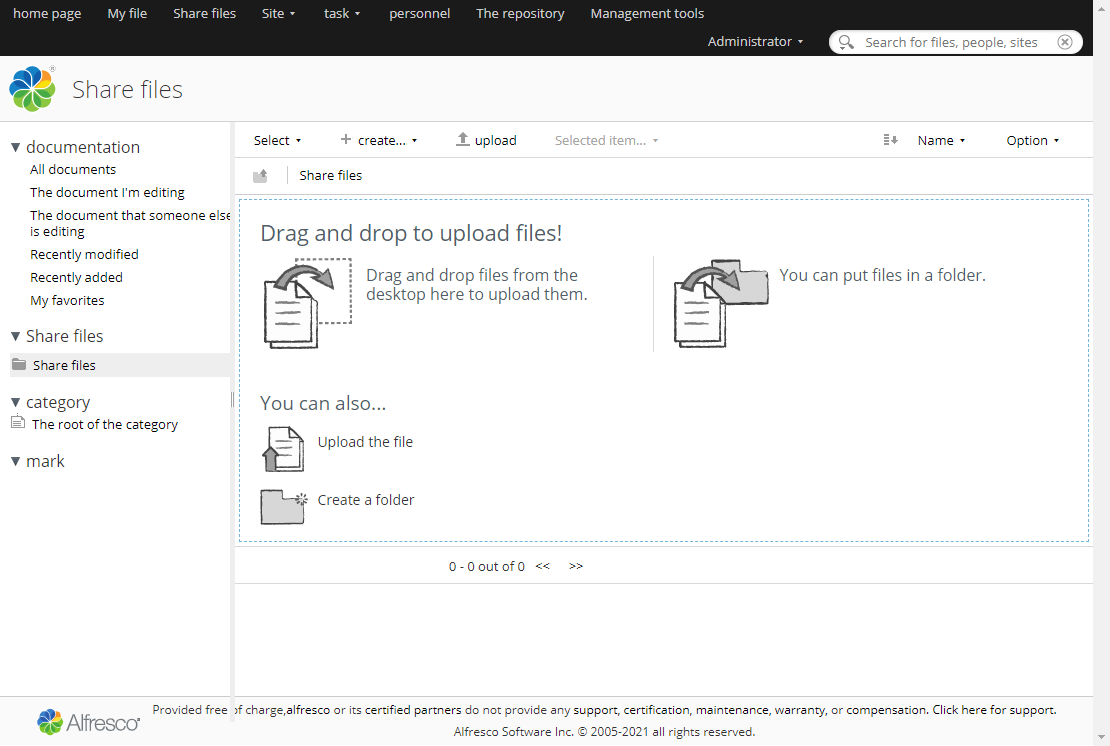
Task: Click the Alfresco flower logo
Action: 31,89
